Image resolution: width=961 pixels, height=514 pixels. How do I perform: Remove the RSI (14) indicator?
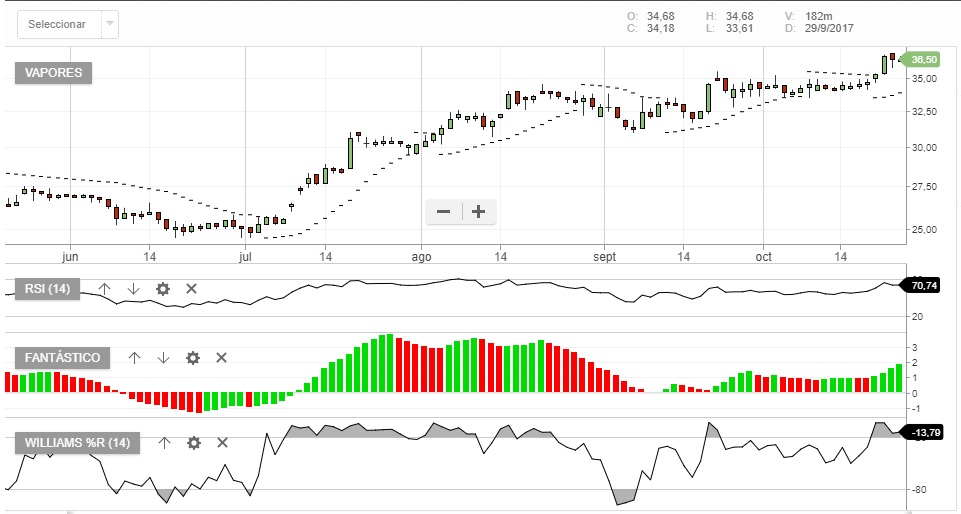pyautogui.click(x=192, y=289)
